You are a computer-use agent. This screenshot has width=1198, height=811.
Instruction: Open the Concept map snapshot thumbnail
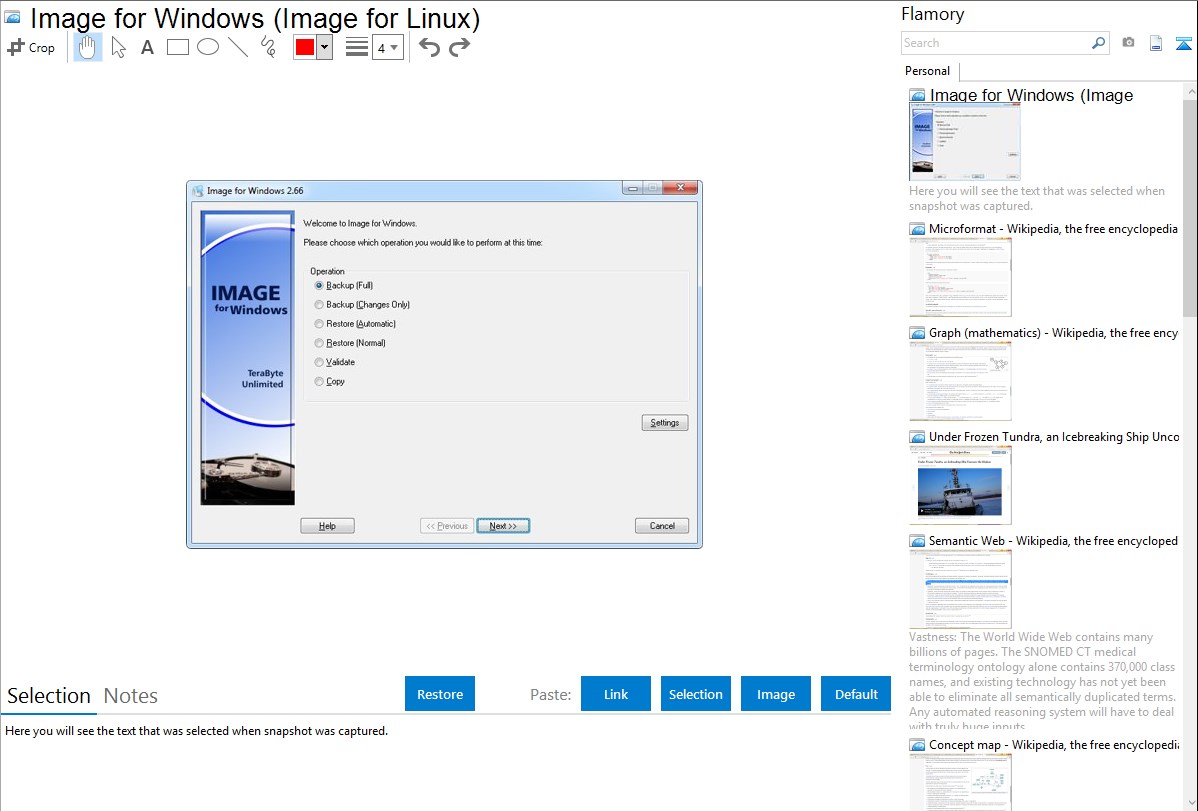coord(960,782)
